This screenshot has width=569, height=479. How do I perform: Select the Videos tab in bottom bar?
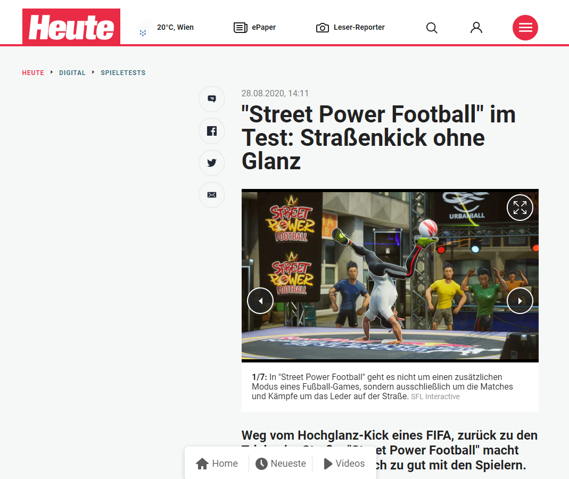344,463
